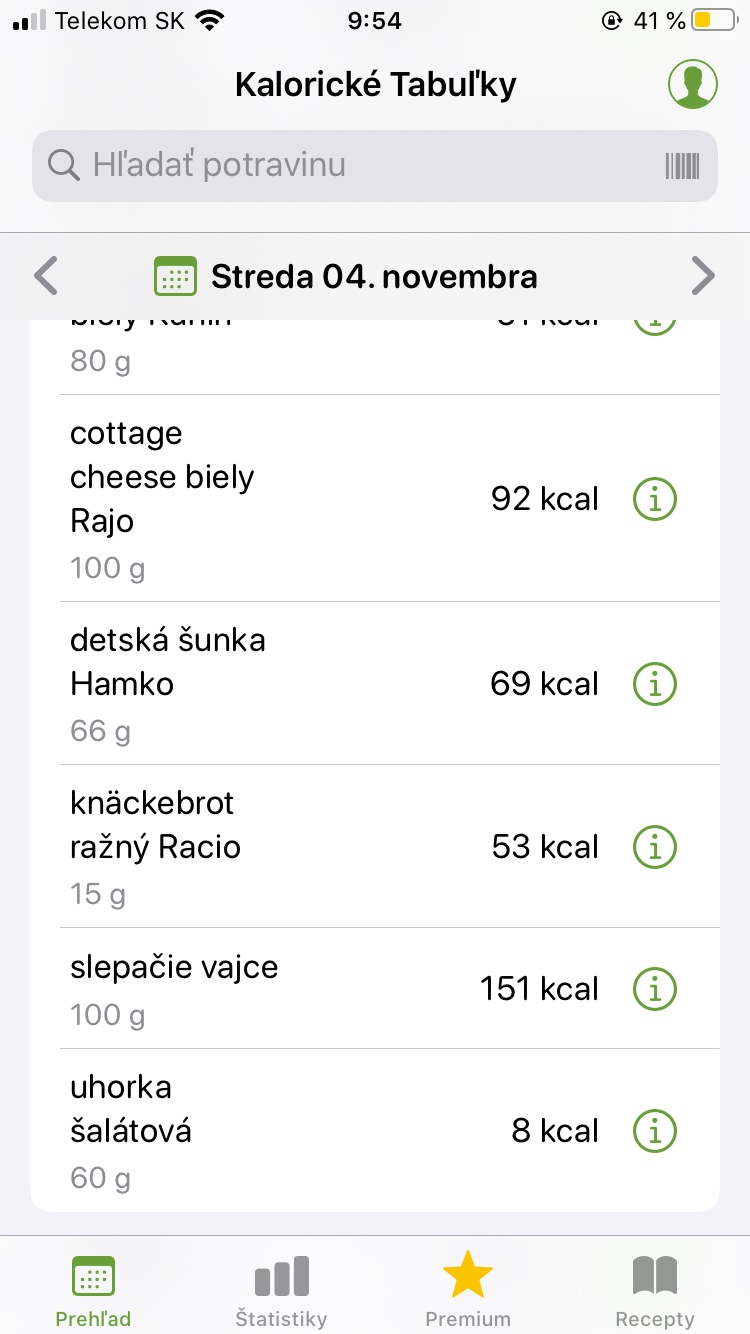Open the user profile icon

click(x=693, y=84)
